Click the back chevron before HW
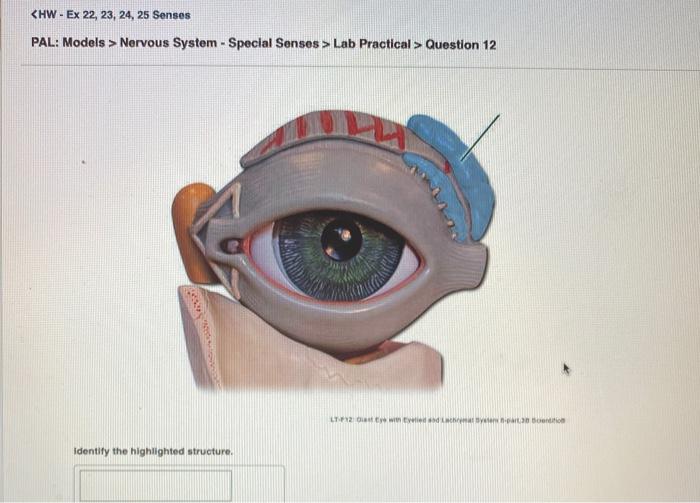The height and width of the screenshot is (503, 700). (34, 15)
